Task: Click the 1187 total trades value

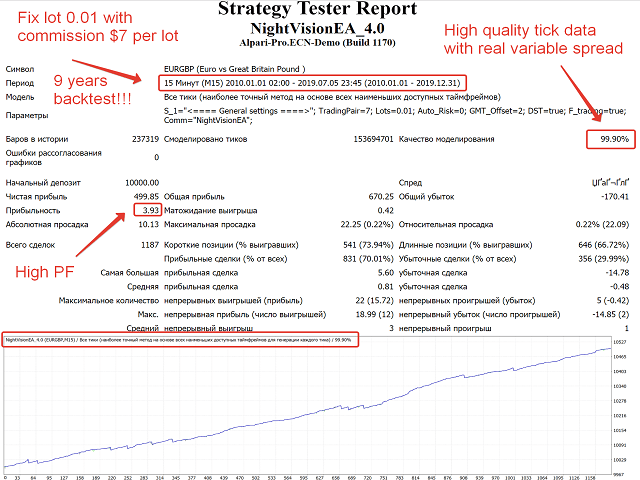Action: 150,245
